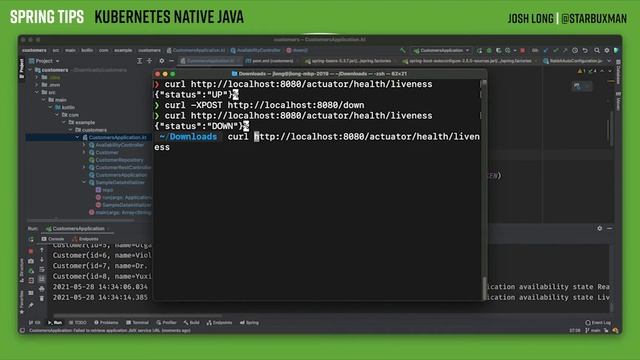The height and width of the screenshot is (360, 640).
Task: Select the CustomersApplication.kt editor tab
Action: coord(211,61)
